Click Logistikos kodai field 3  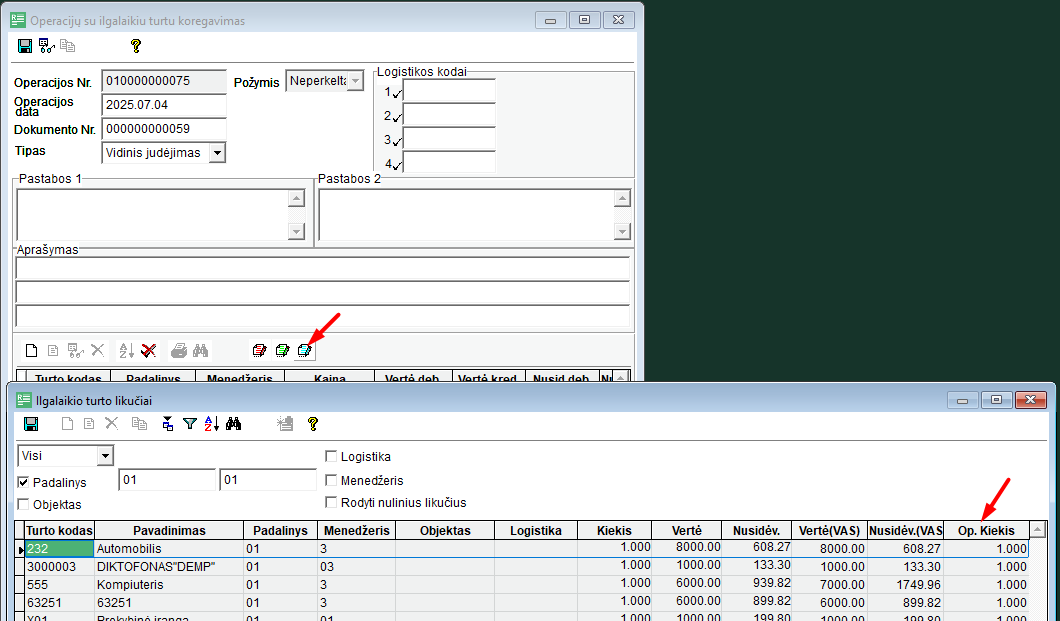coord(450,139)
